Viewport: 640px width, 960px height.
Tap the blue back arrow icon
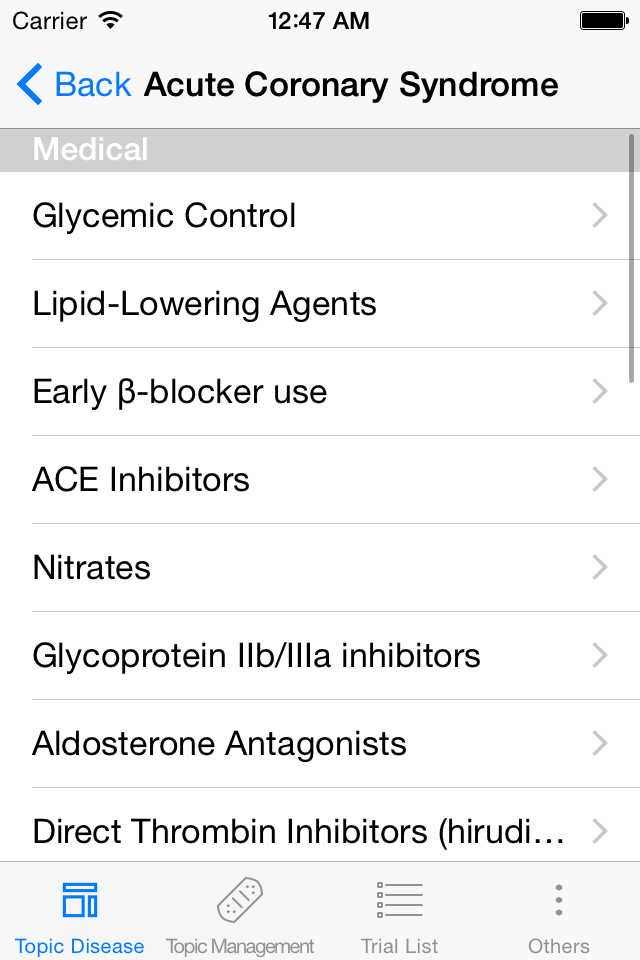(x=29, y=84)
